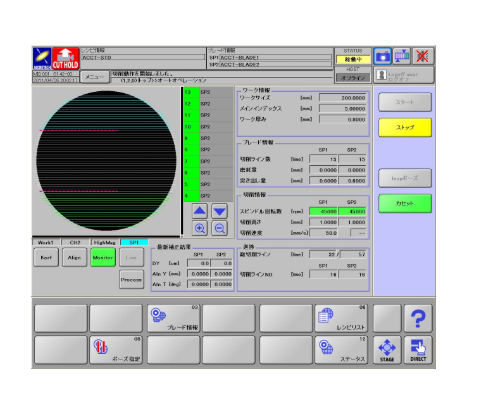The image size is (478, 395).
Task: Click the gray スタート button
Action: click(405, 102)
